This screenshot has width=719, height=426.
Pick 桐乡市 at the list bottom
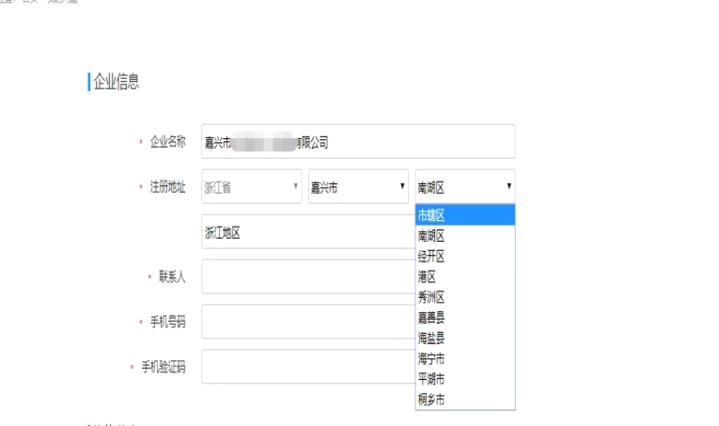[x=465, y=399]
